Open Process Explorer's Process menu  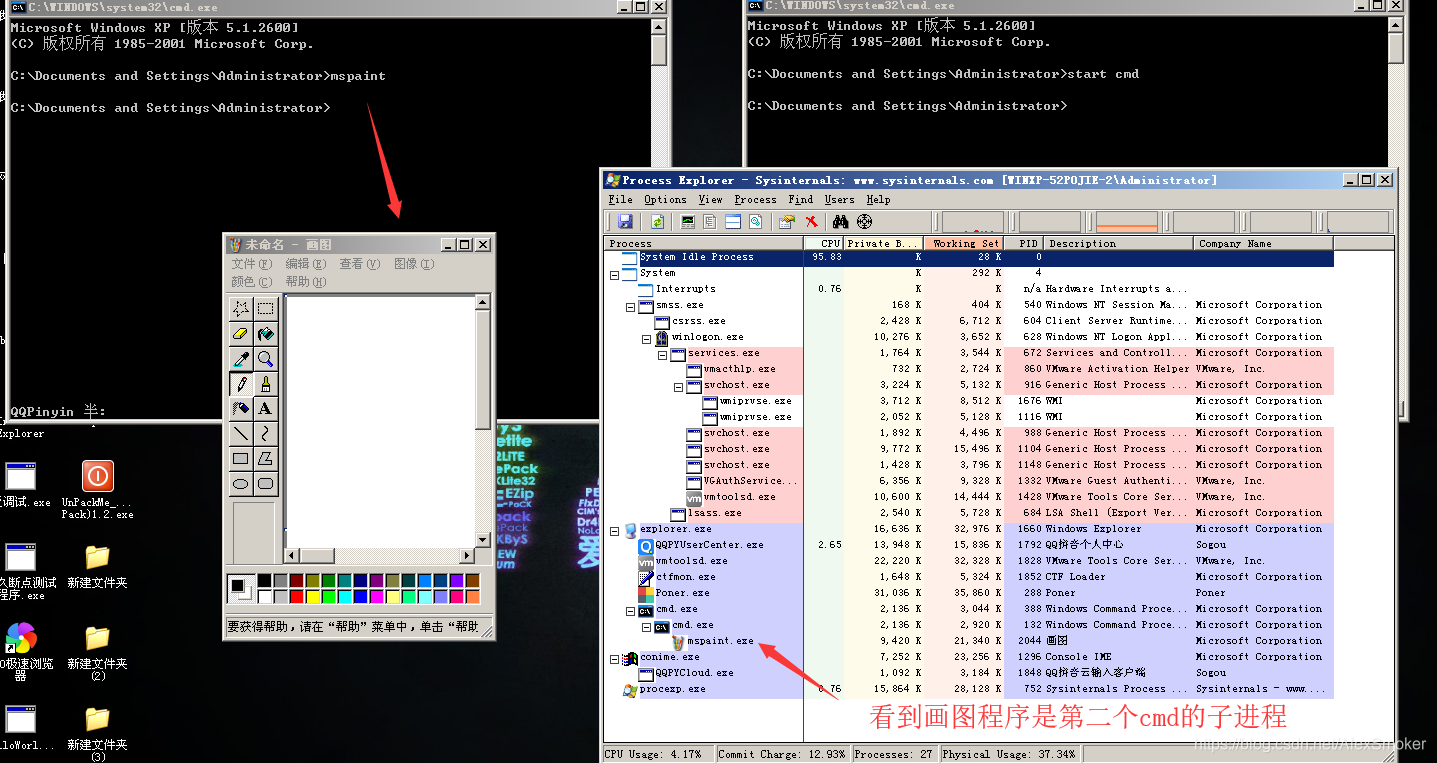coord(755,200)
